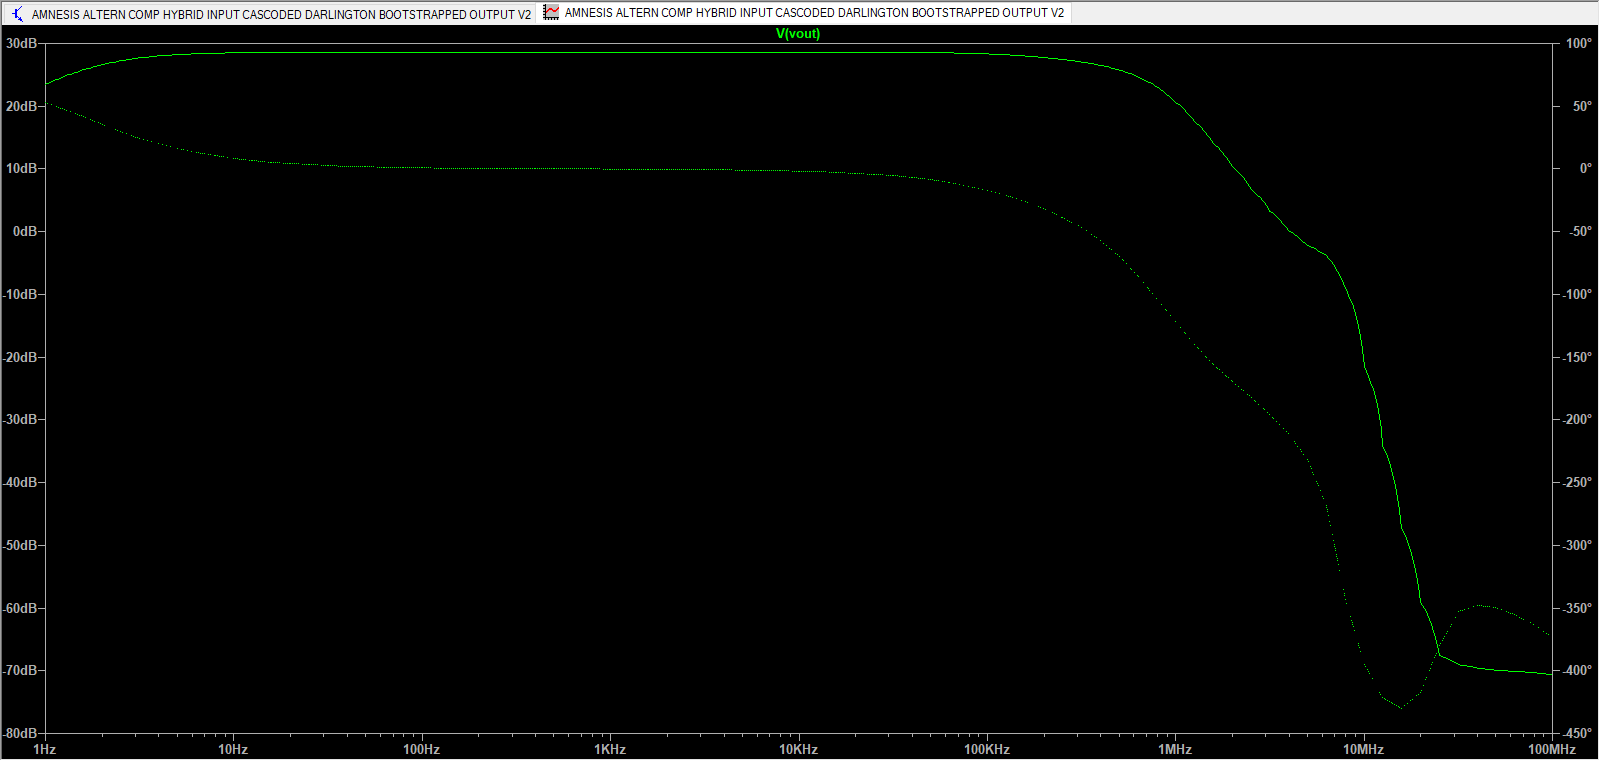Click the 1Hz frequency axis label
The height and width of the screenshot is (760, 1599).
(x=44, y=749)
